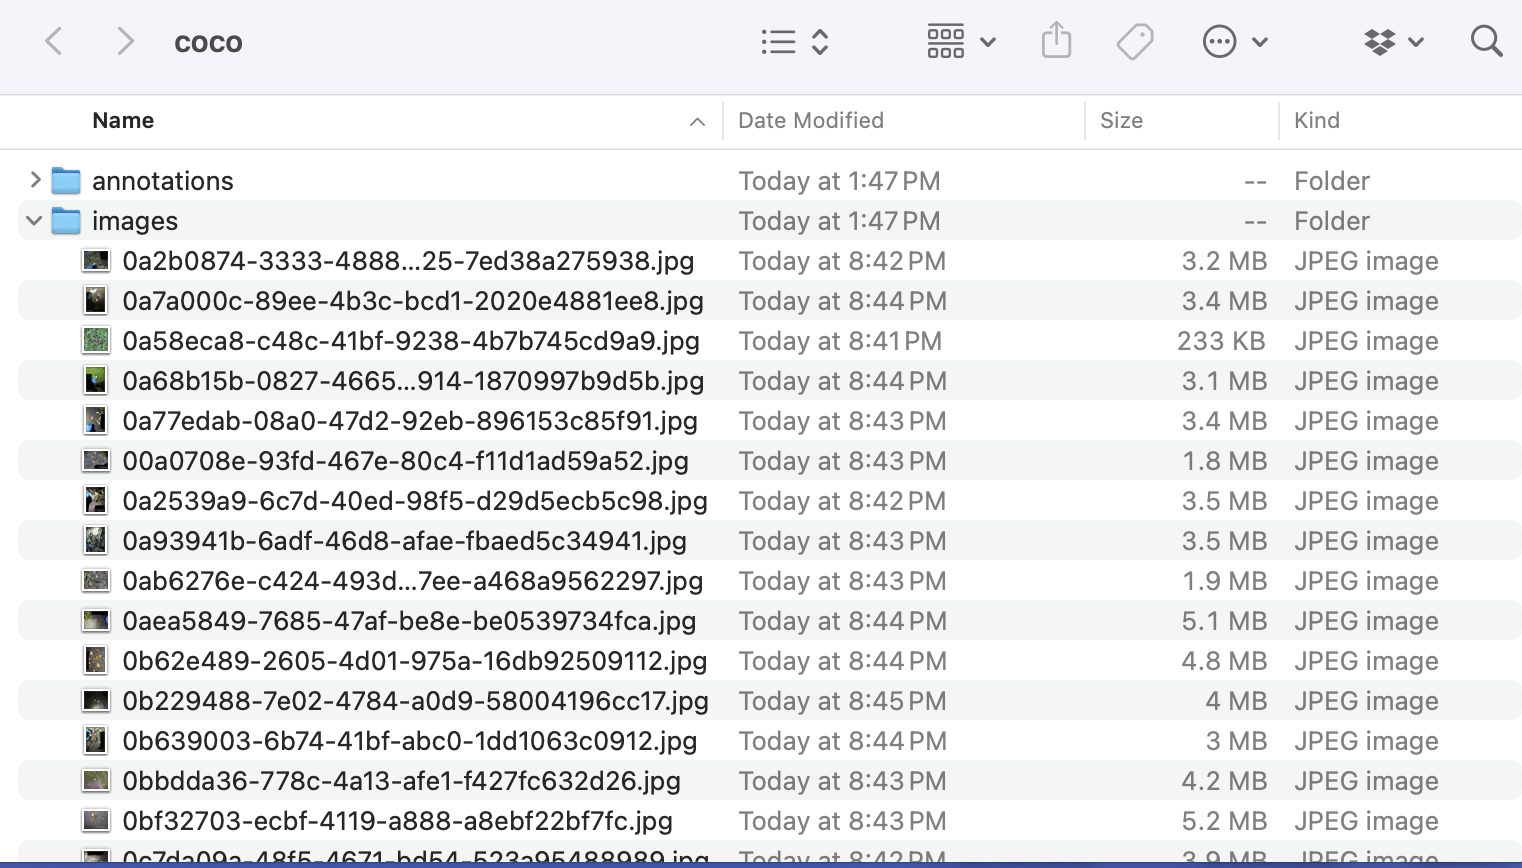Open the More actions ellipsis menu
Viewport: 1522px width, 868px height.
click(1233, 42)
